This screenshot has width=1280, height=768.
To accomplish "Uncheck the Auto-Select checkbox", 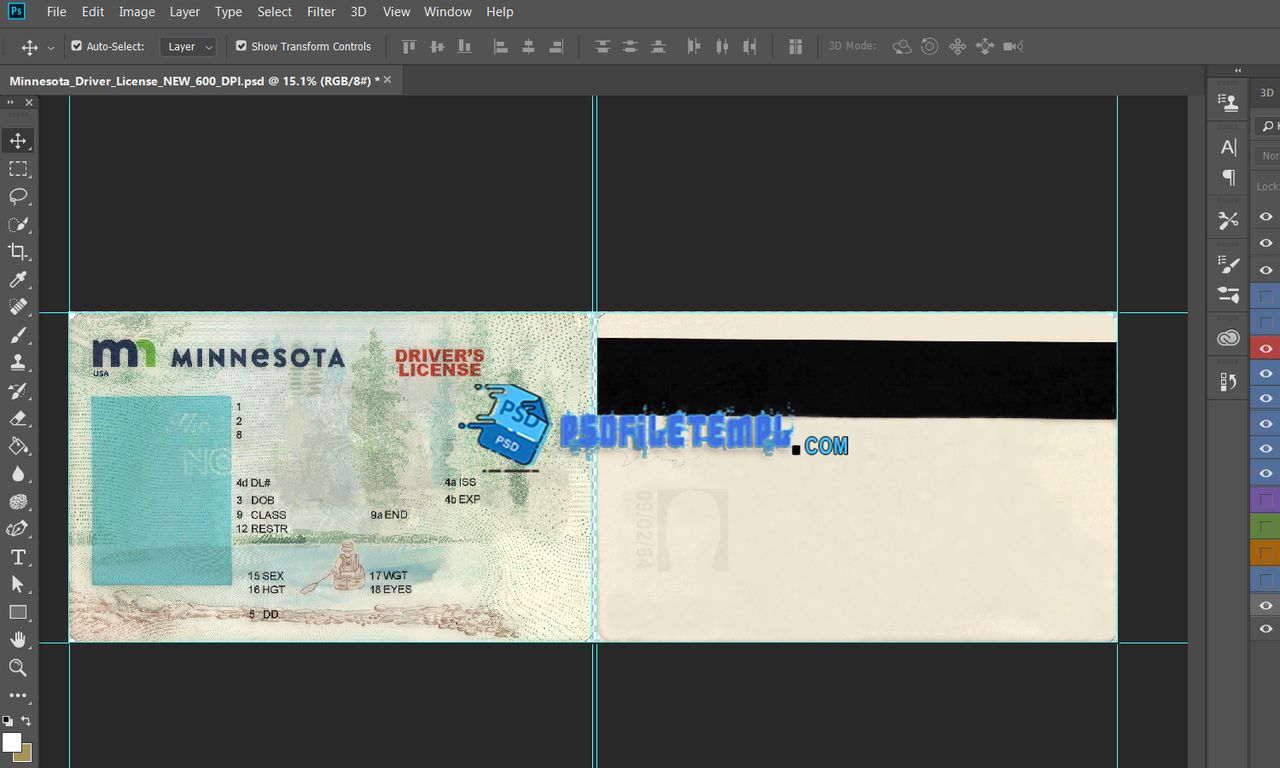I will (77, 46).
